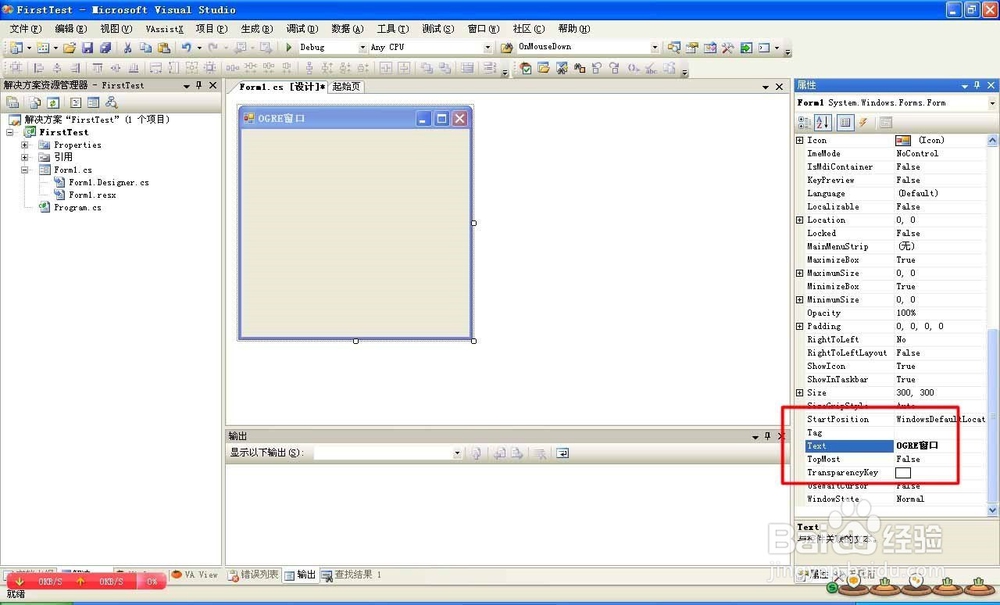Screen dimensions: 1000x605
Task: Click Clear All output icon in Output panel
Action: click(x=540, y=453)
